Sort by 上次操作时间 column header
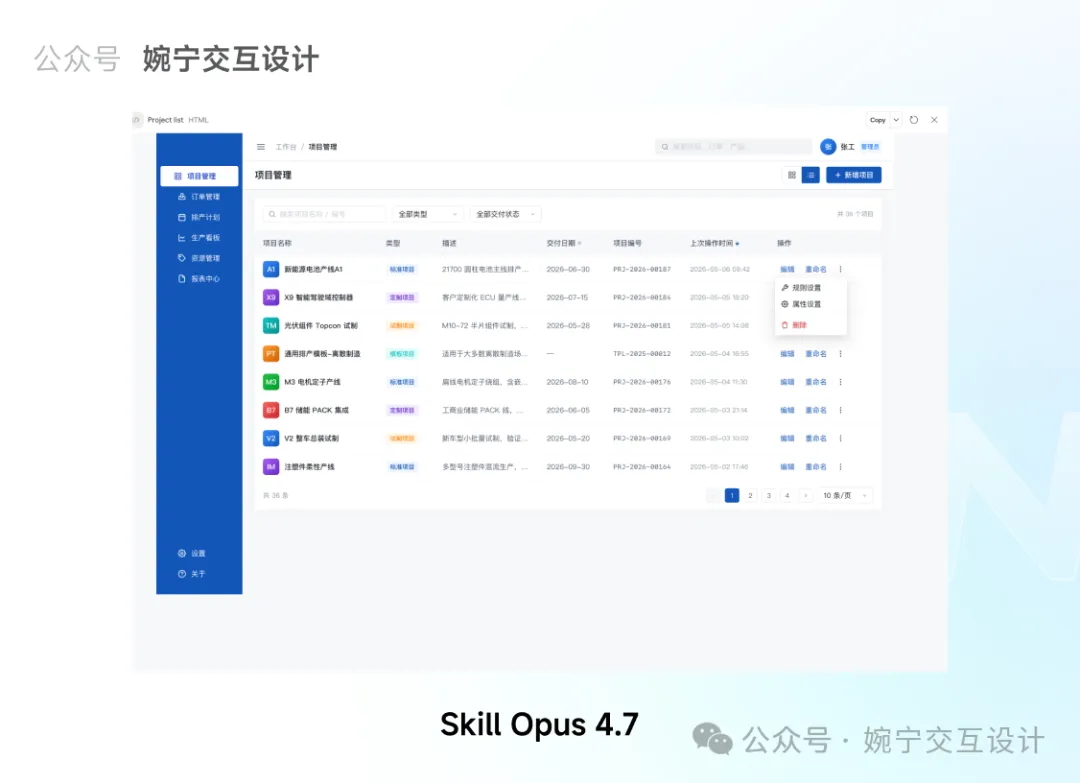1080x783 pixels. [x=715, y=243]
